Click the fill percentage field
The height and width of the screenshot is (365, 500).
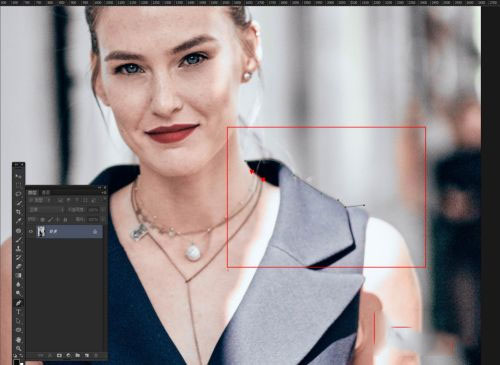point(94,219)
